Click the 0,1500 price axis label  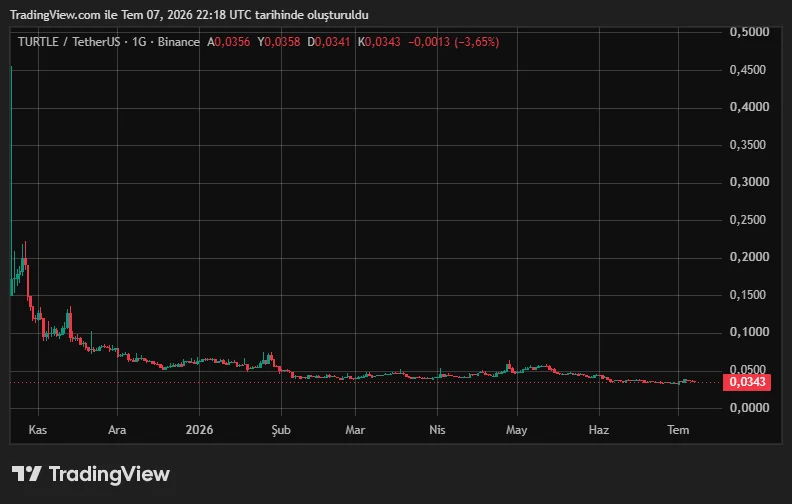(748, 294)
